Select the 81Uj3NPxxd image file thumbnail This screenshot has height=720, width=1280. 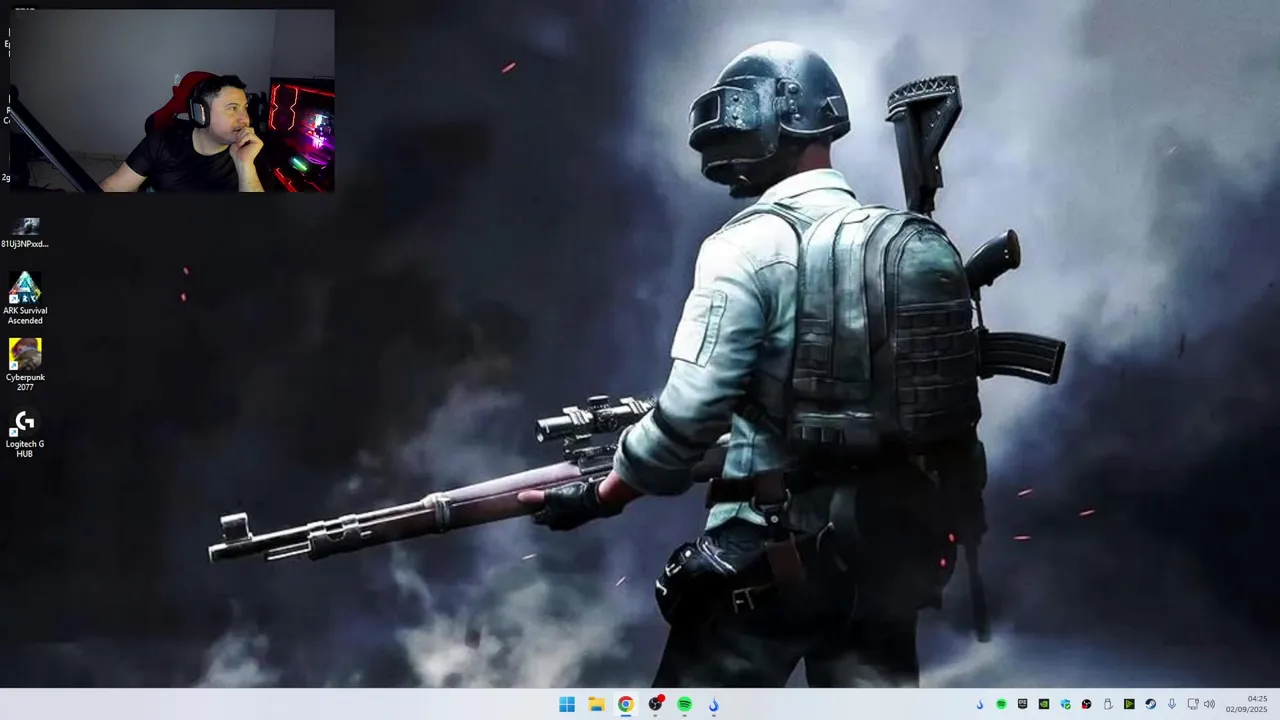(25, 227)
